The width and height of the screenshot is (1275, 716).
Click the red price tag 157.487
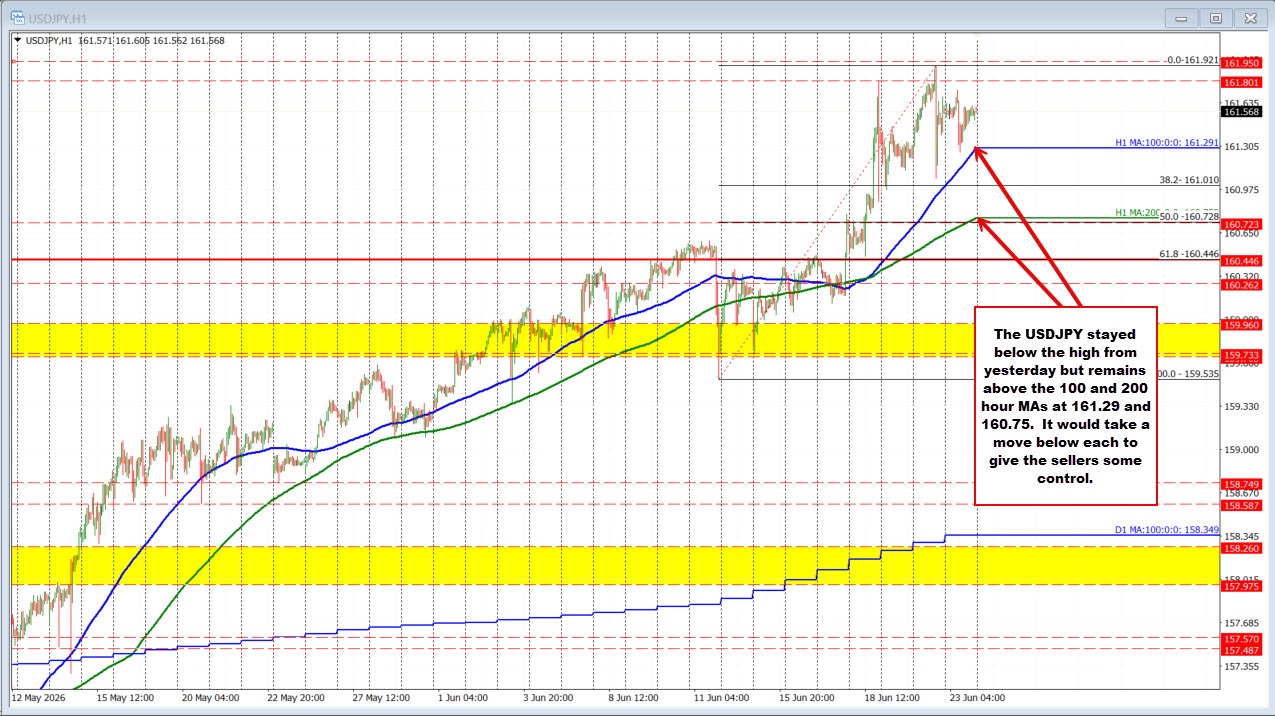pos(1243,649)
